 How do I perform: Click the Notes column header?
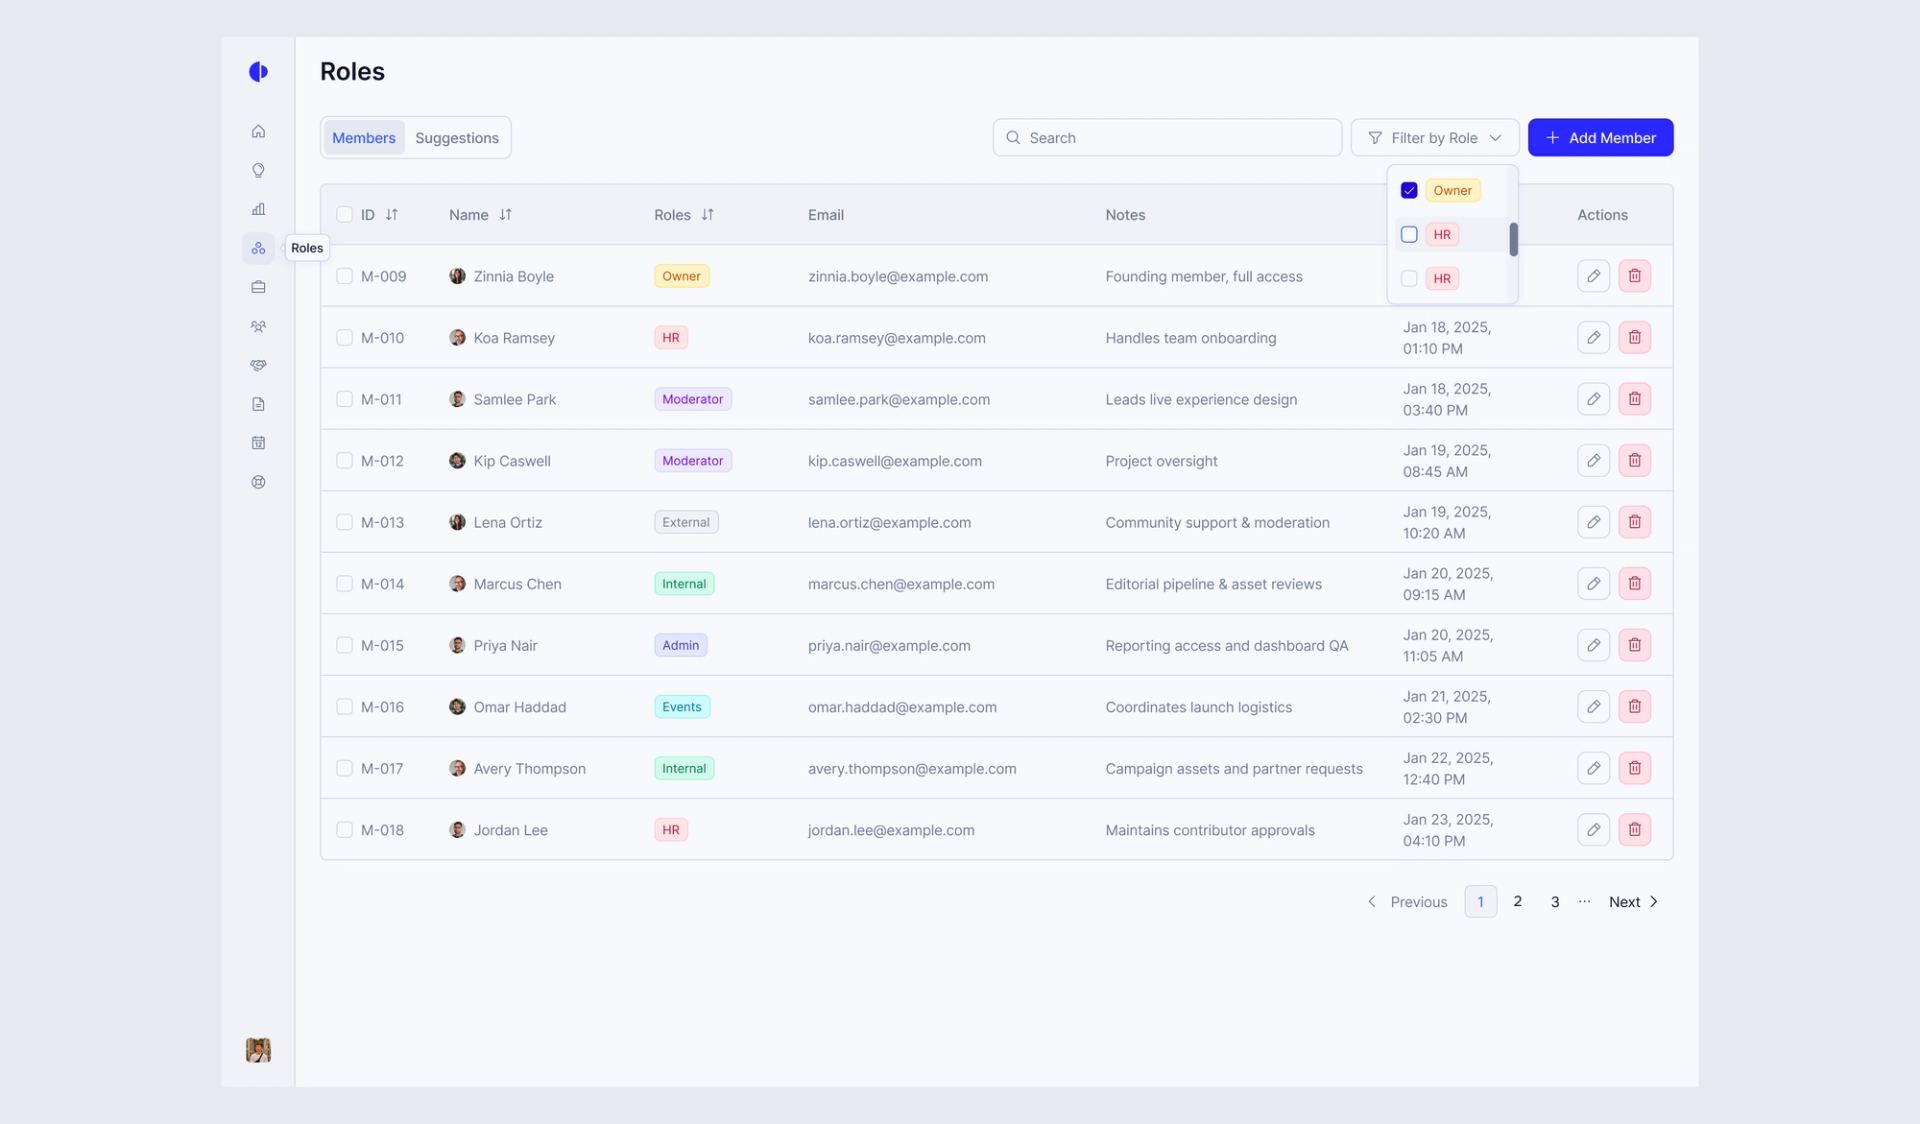[x=1125, y=214]
